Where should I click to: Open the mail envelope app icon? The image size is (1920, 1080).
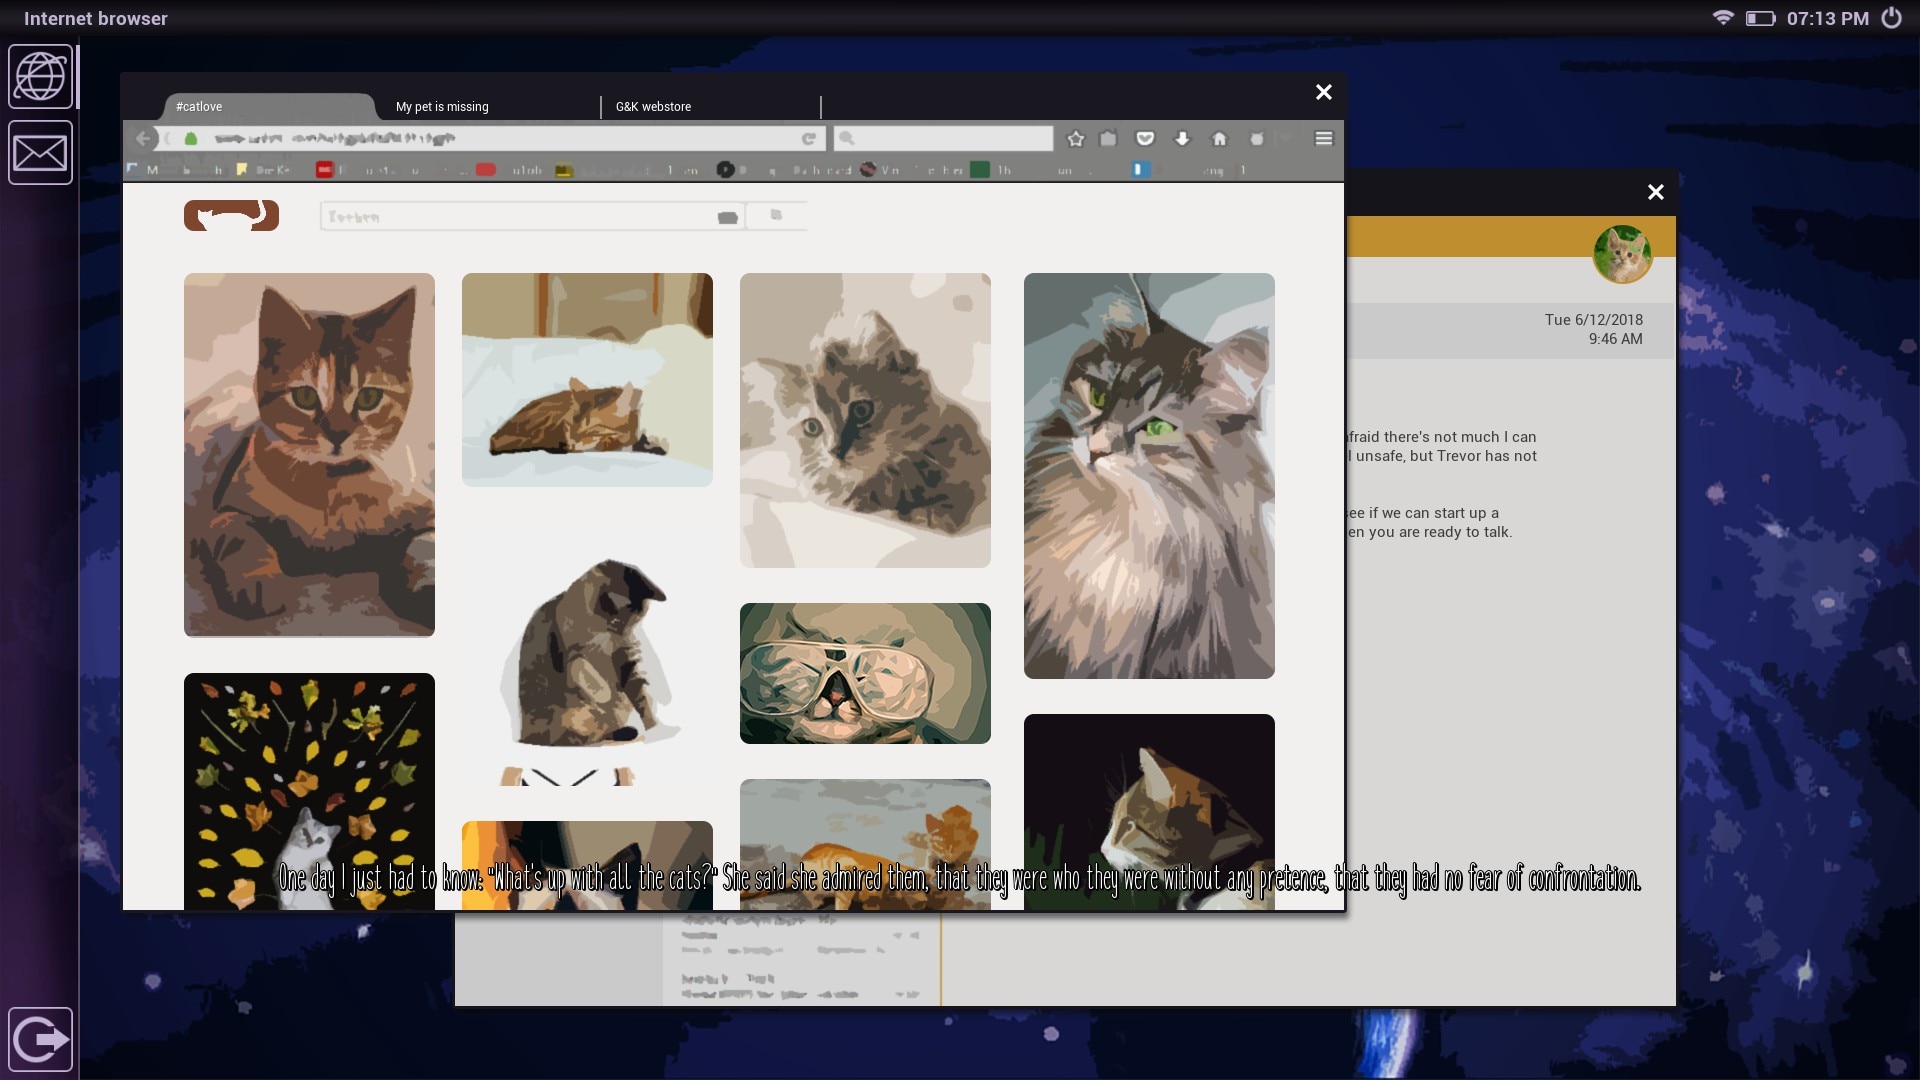40,153
